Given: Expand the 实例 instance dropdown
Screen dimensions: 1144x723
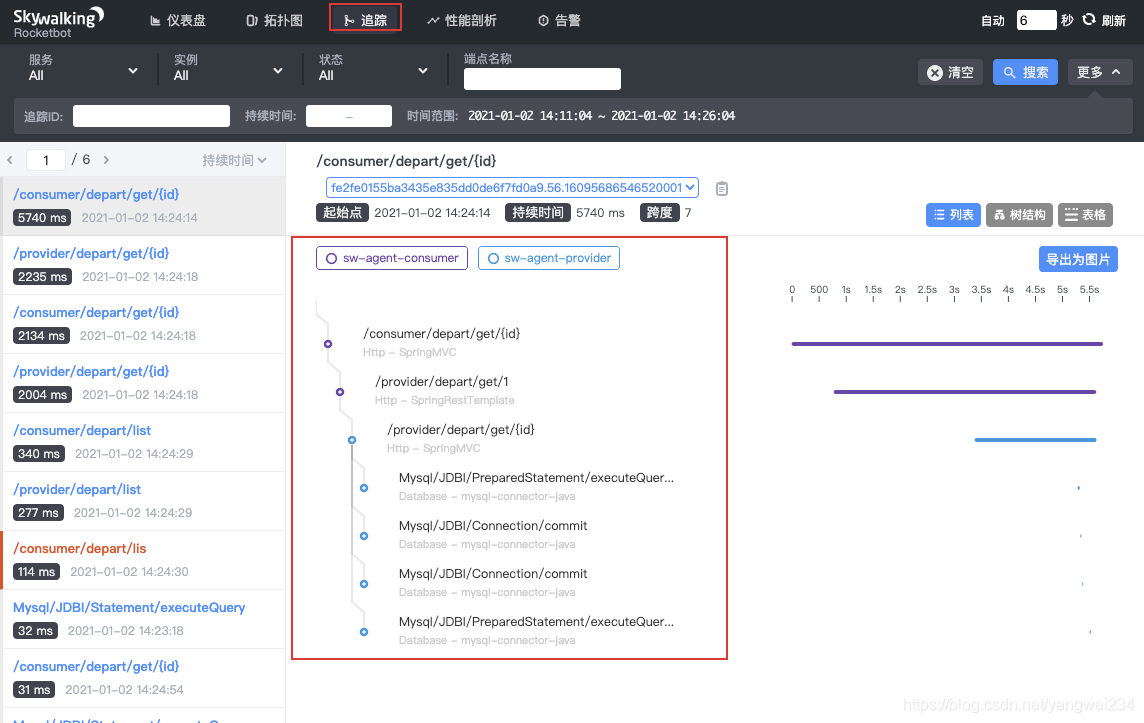Looking at the screenshot, I should (x=228, y=69).
